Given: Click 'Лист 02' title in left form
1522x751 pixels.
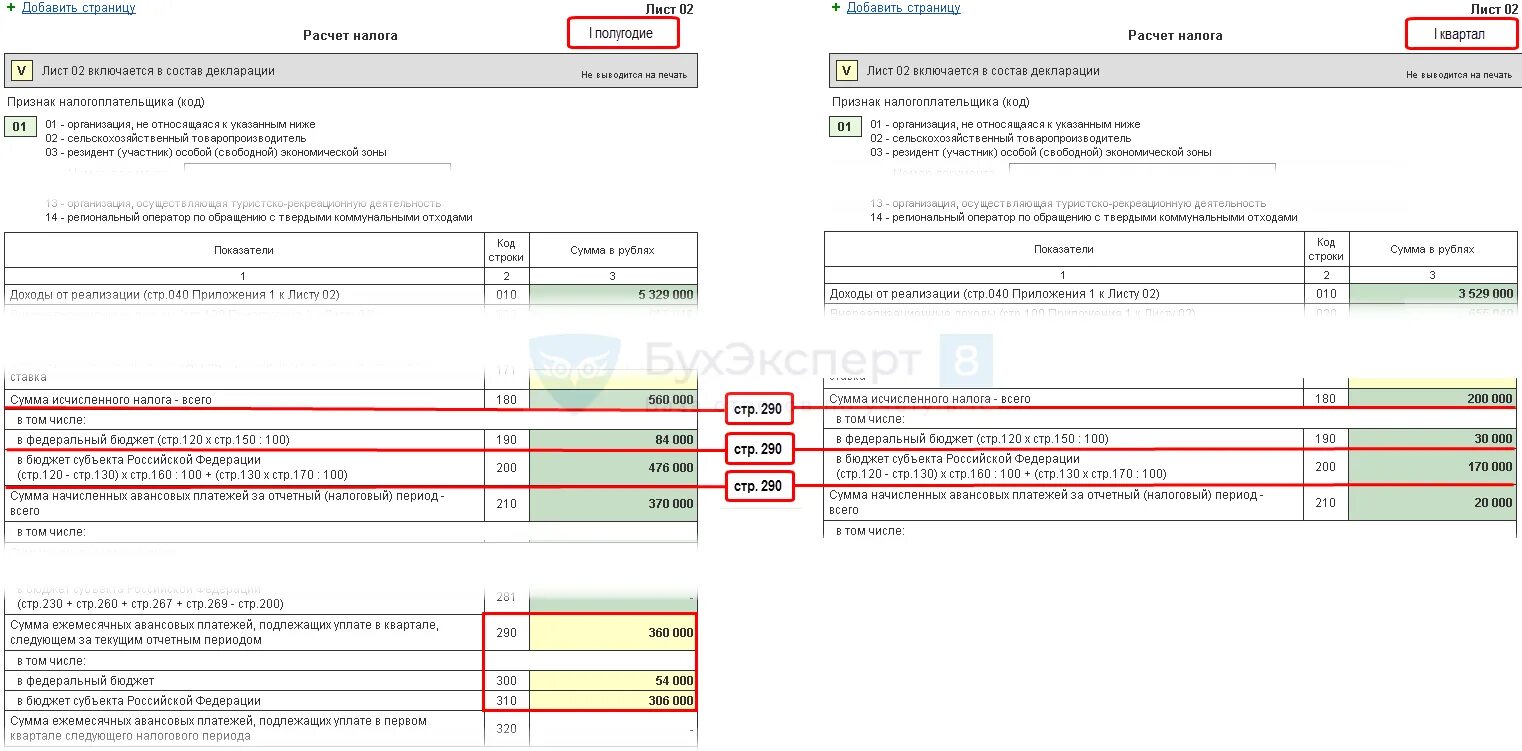Looking at the screenshot, I should pyautogui.click(x=669, y=9).
